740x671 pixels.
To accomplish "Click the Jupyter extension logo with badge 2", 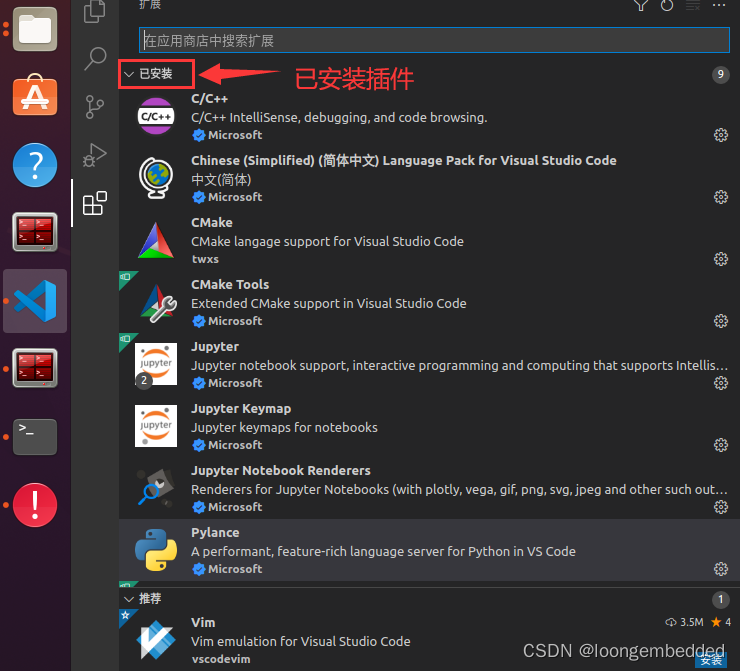I will pos(156,365).
